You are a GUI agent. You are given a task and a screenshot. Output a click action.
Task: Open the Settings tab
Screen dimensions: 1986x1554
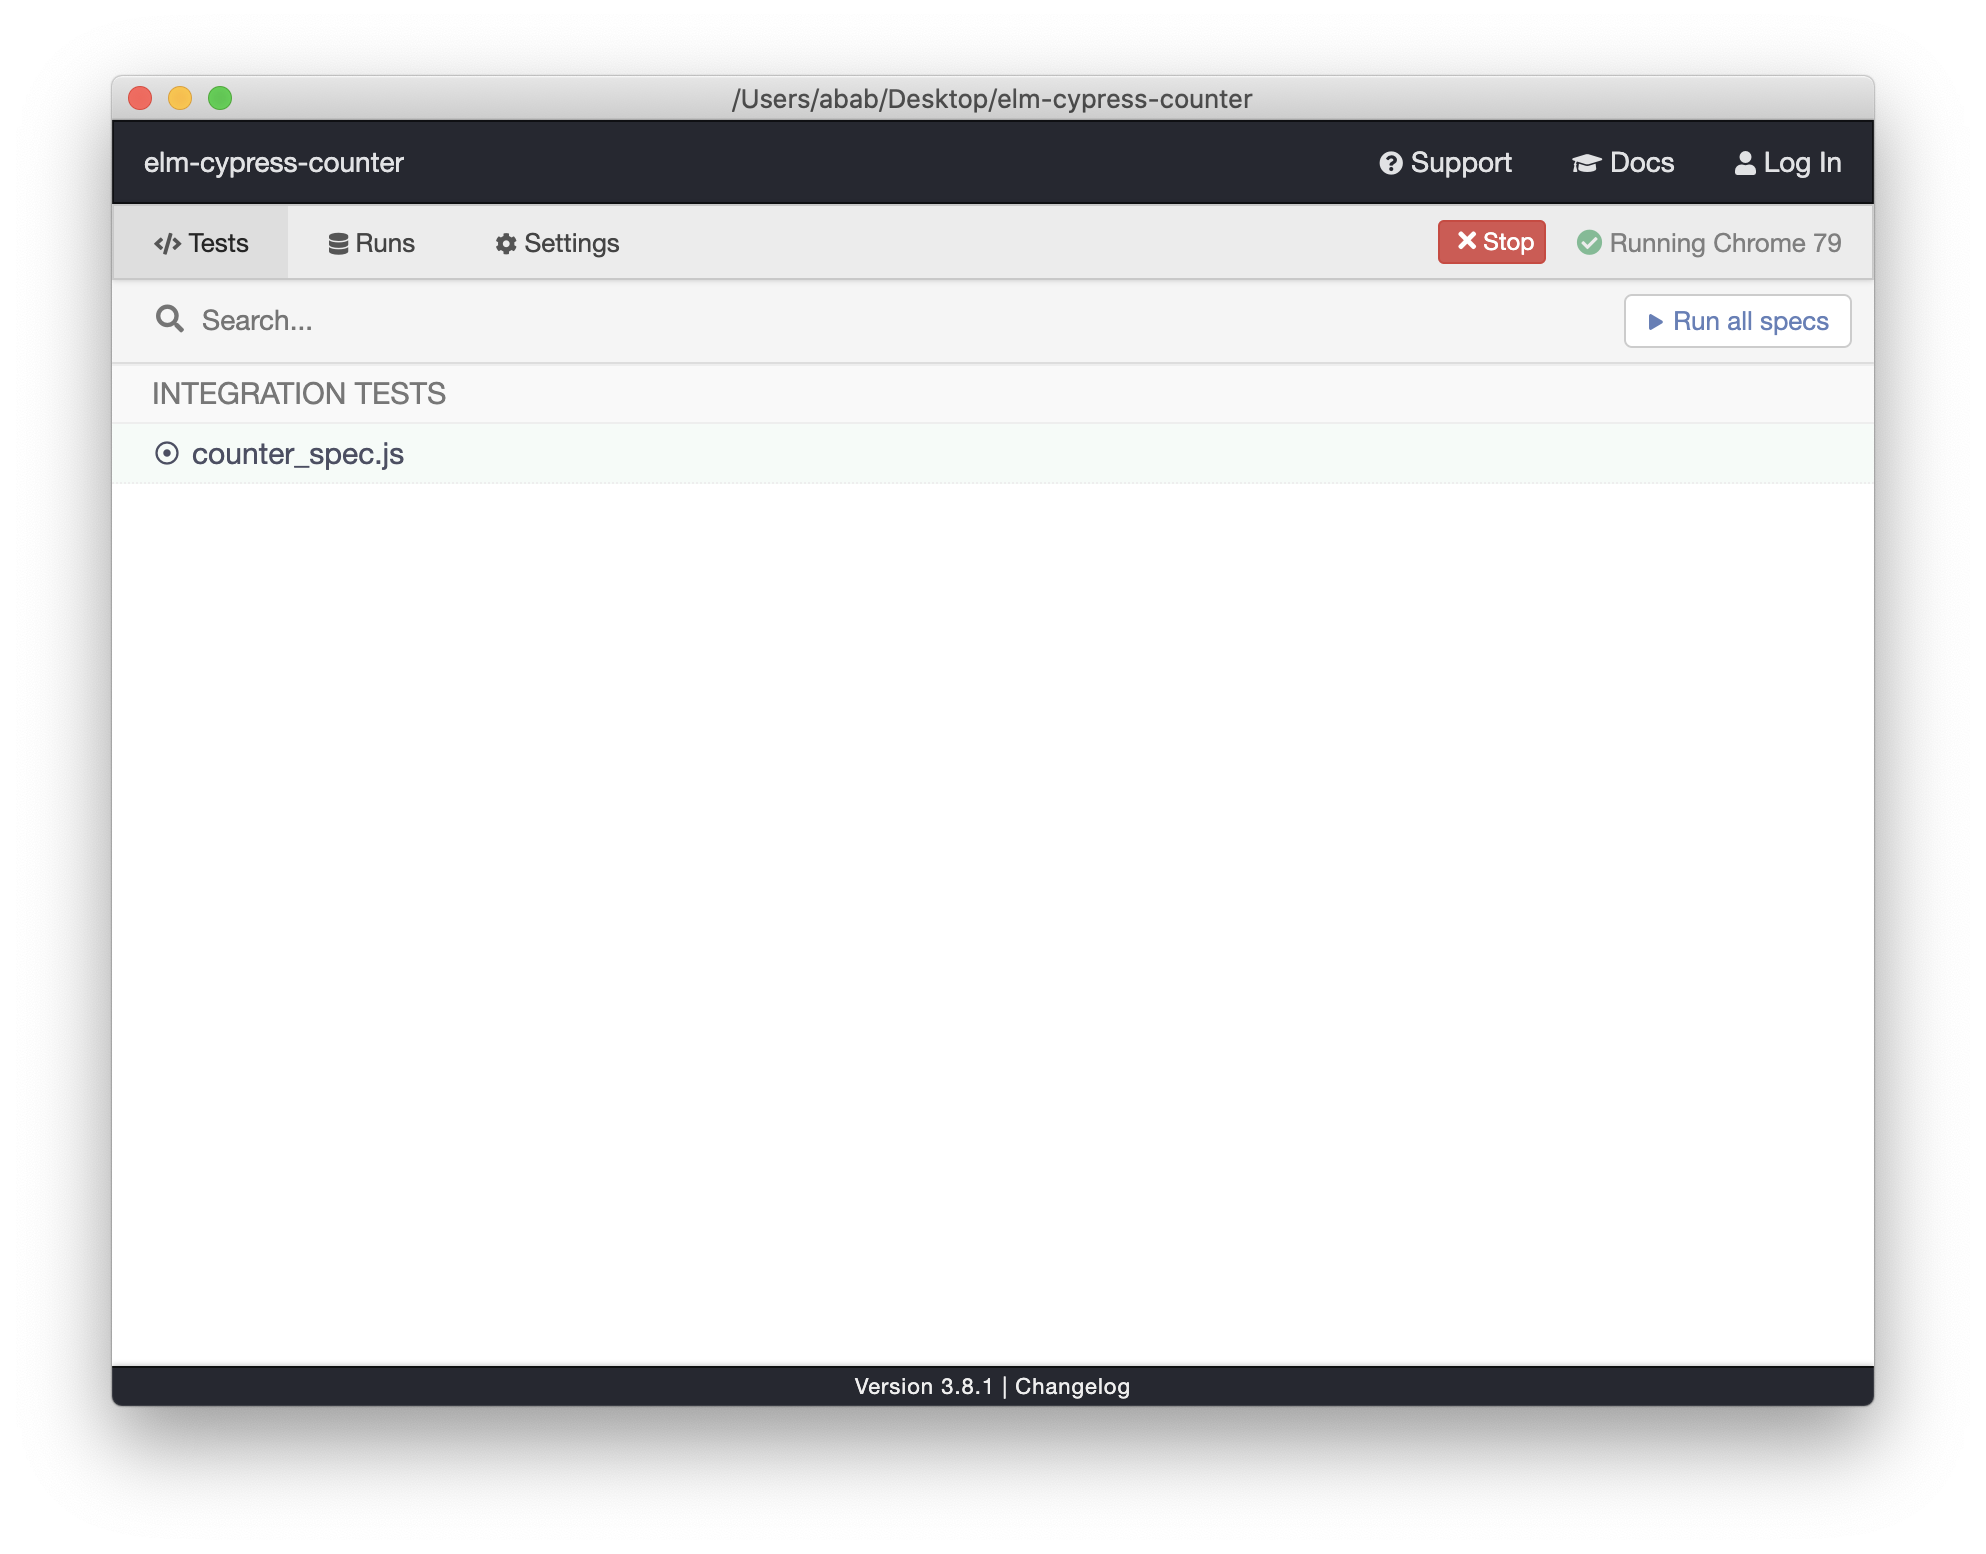click(557, 243)
